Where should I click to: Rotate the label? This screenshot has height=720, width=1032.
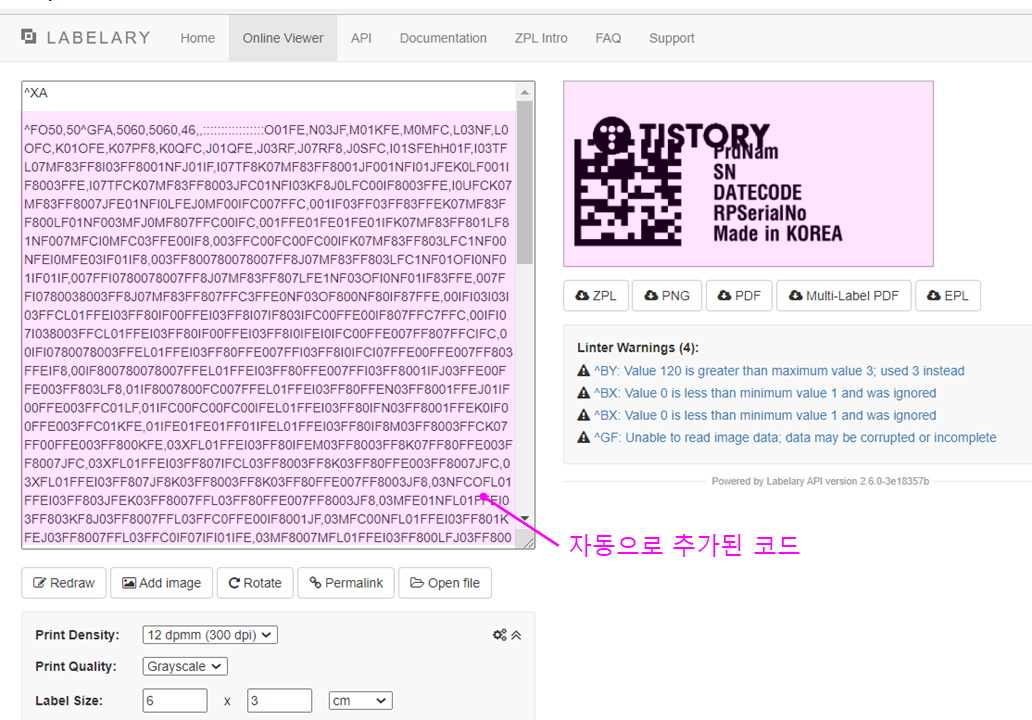coord(255,583)
